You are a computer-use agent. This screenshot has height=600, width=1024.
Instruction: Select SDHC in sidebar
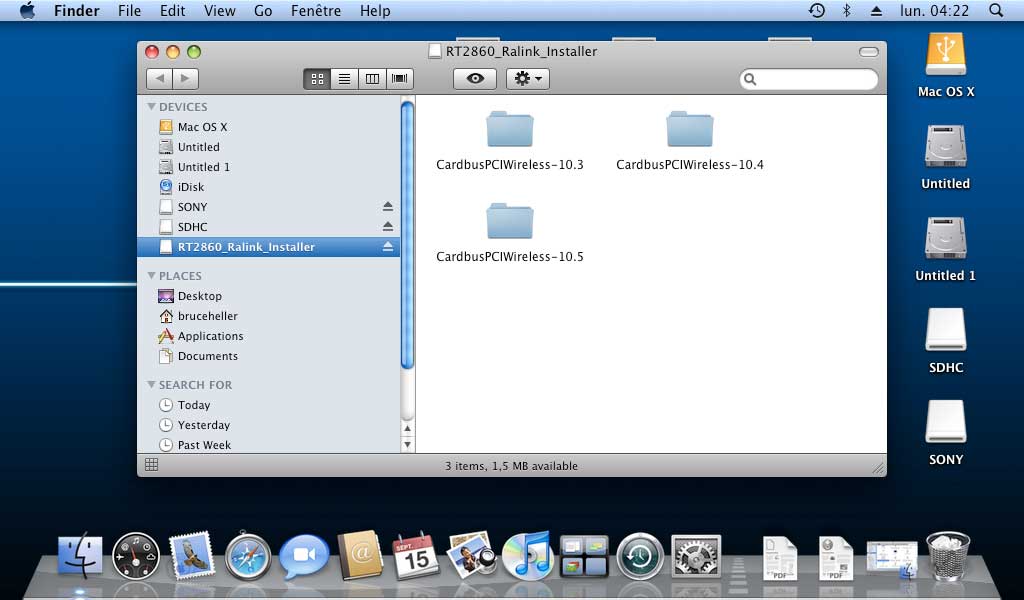click(x=268, y=227)
